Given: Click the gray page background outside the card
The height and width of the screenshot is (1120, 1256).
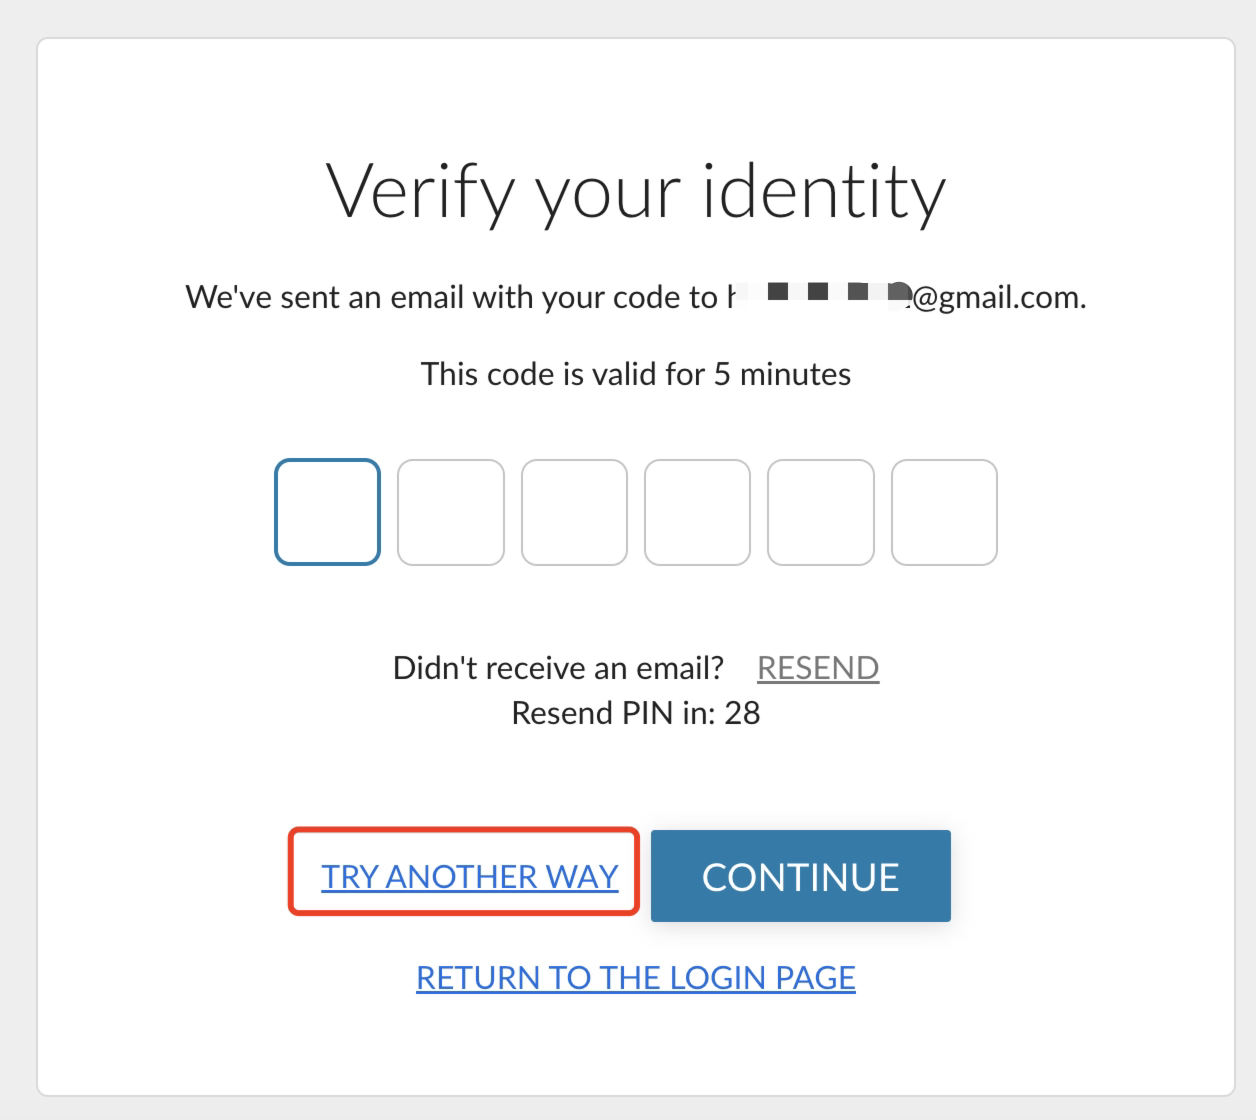Looking at the screenshot, I should [17, 560].
